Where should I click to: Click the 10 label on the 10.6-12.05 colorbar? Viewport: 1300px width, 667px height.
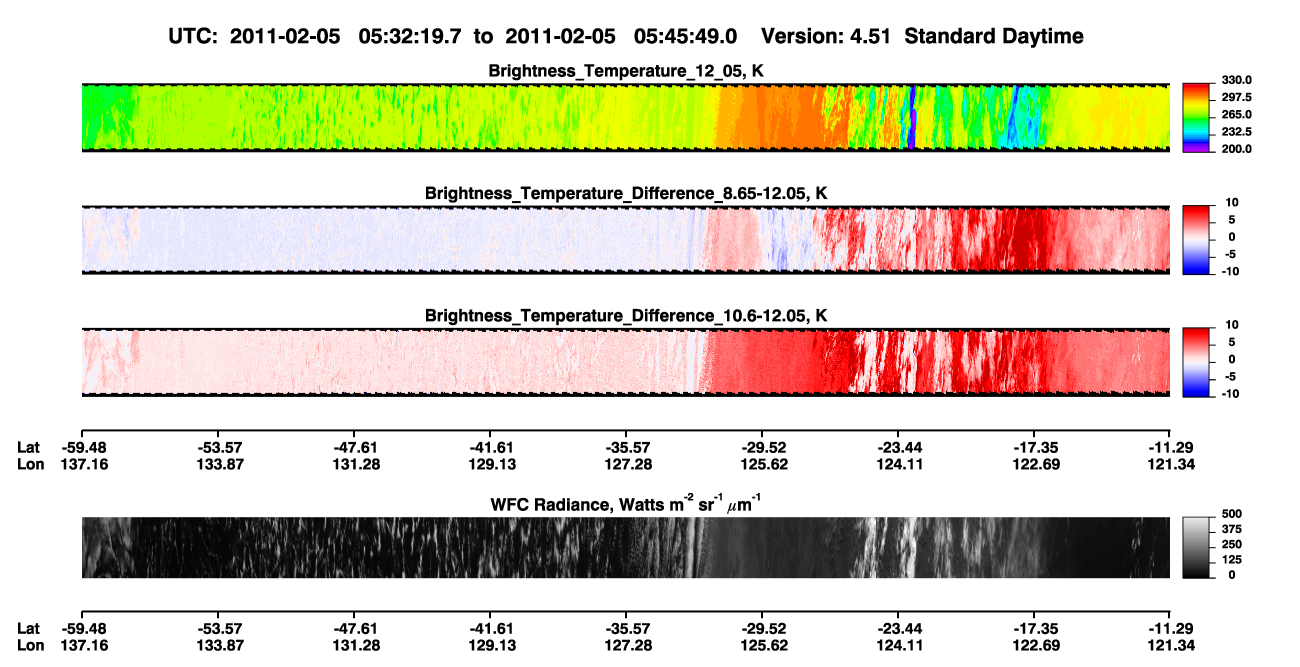[1233, 324]
